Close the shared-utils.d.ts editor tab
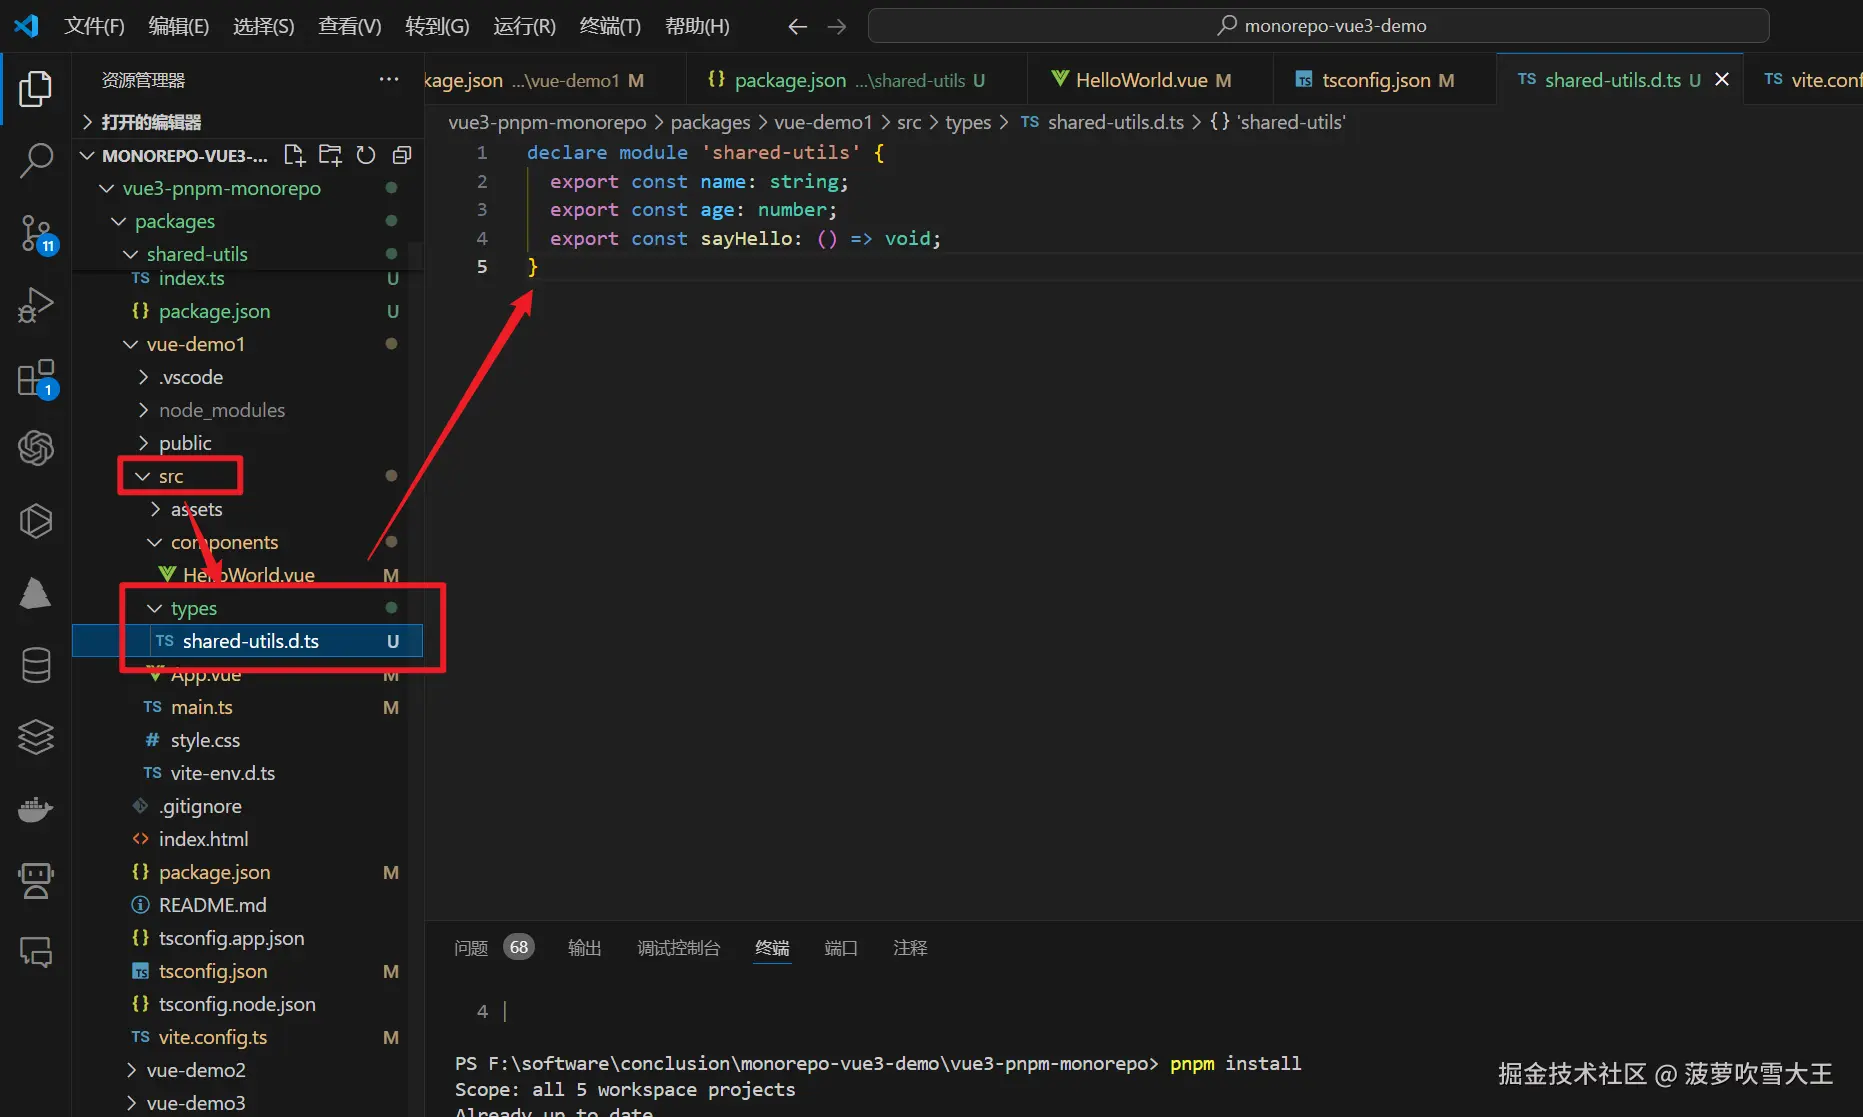Image resolution: width=1863 pixels, height=1117 pixels. pos(1722,79)
